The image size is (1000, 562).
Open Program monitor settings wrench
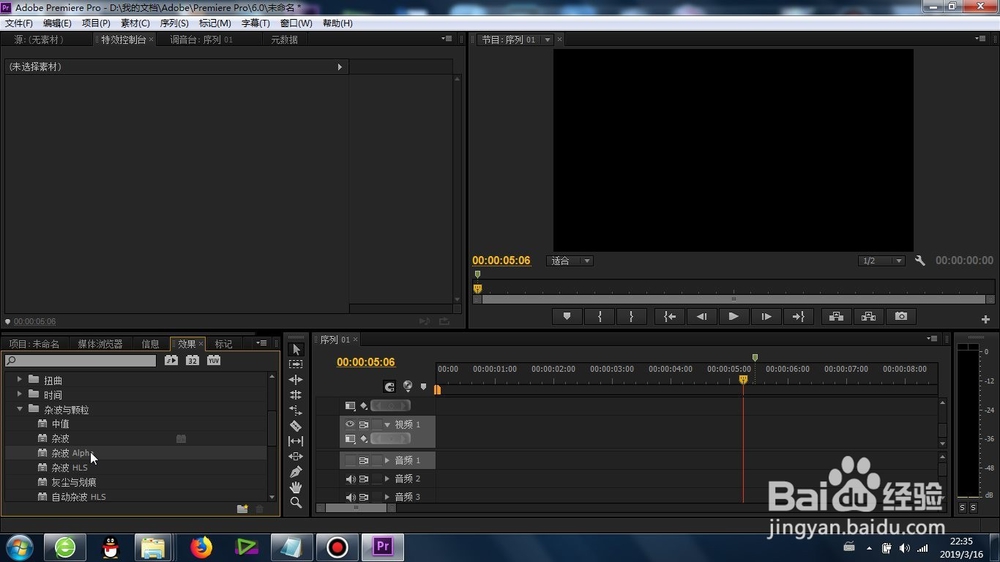tap(920, 260)
